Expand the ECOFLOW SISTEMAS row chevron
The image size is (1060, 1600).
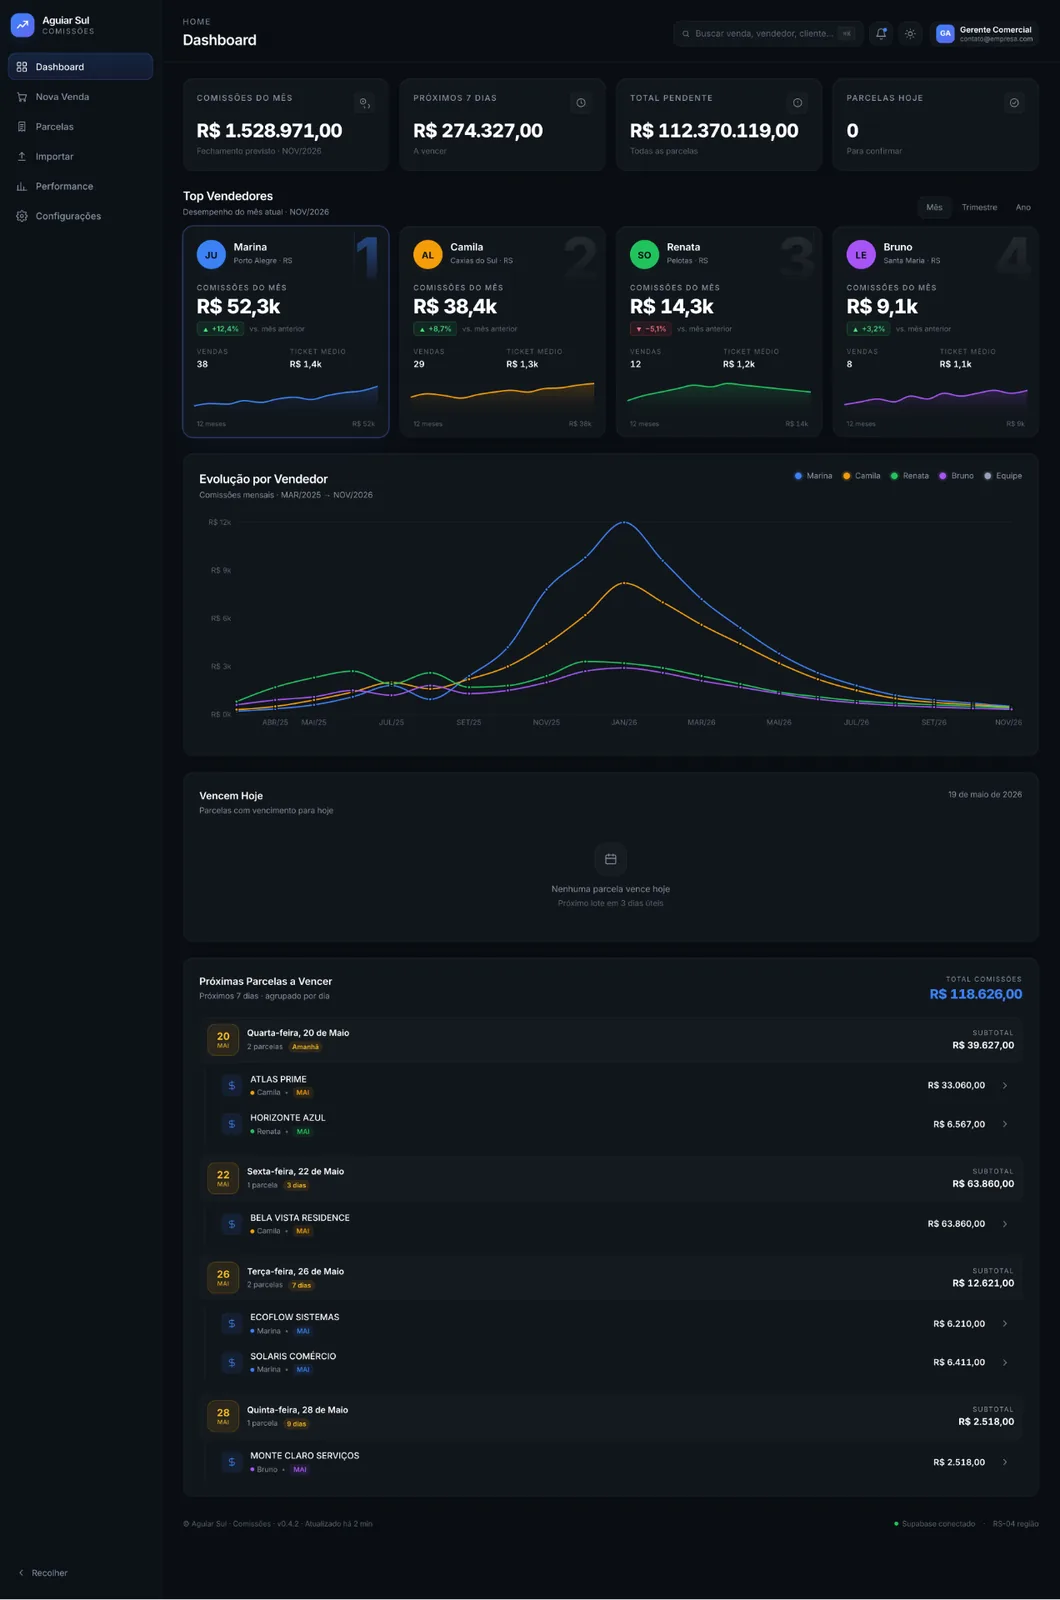(x=1005, y=1323)
